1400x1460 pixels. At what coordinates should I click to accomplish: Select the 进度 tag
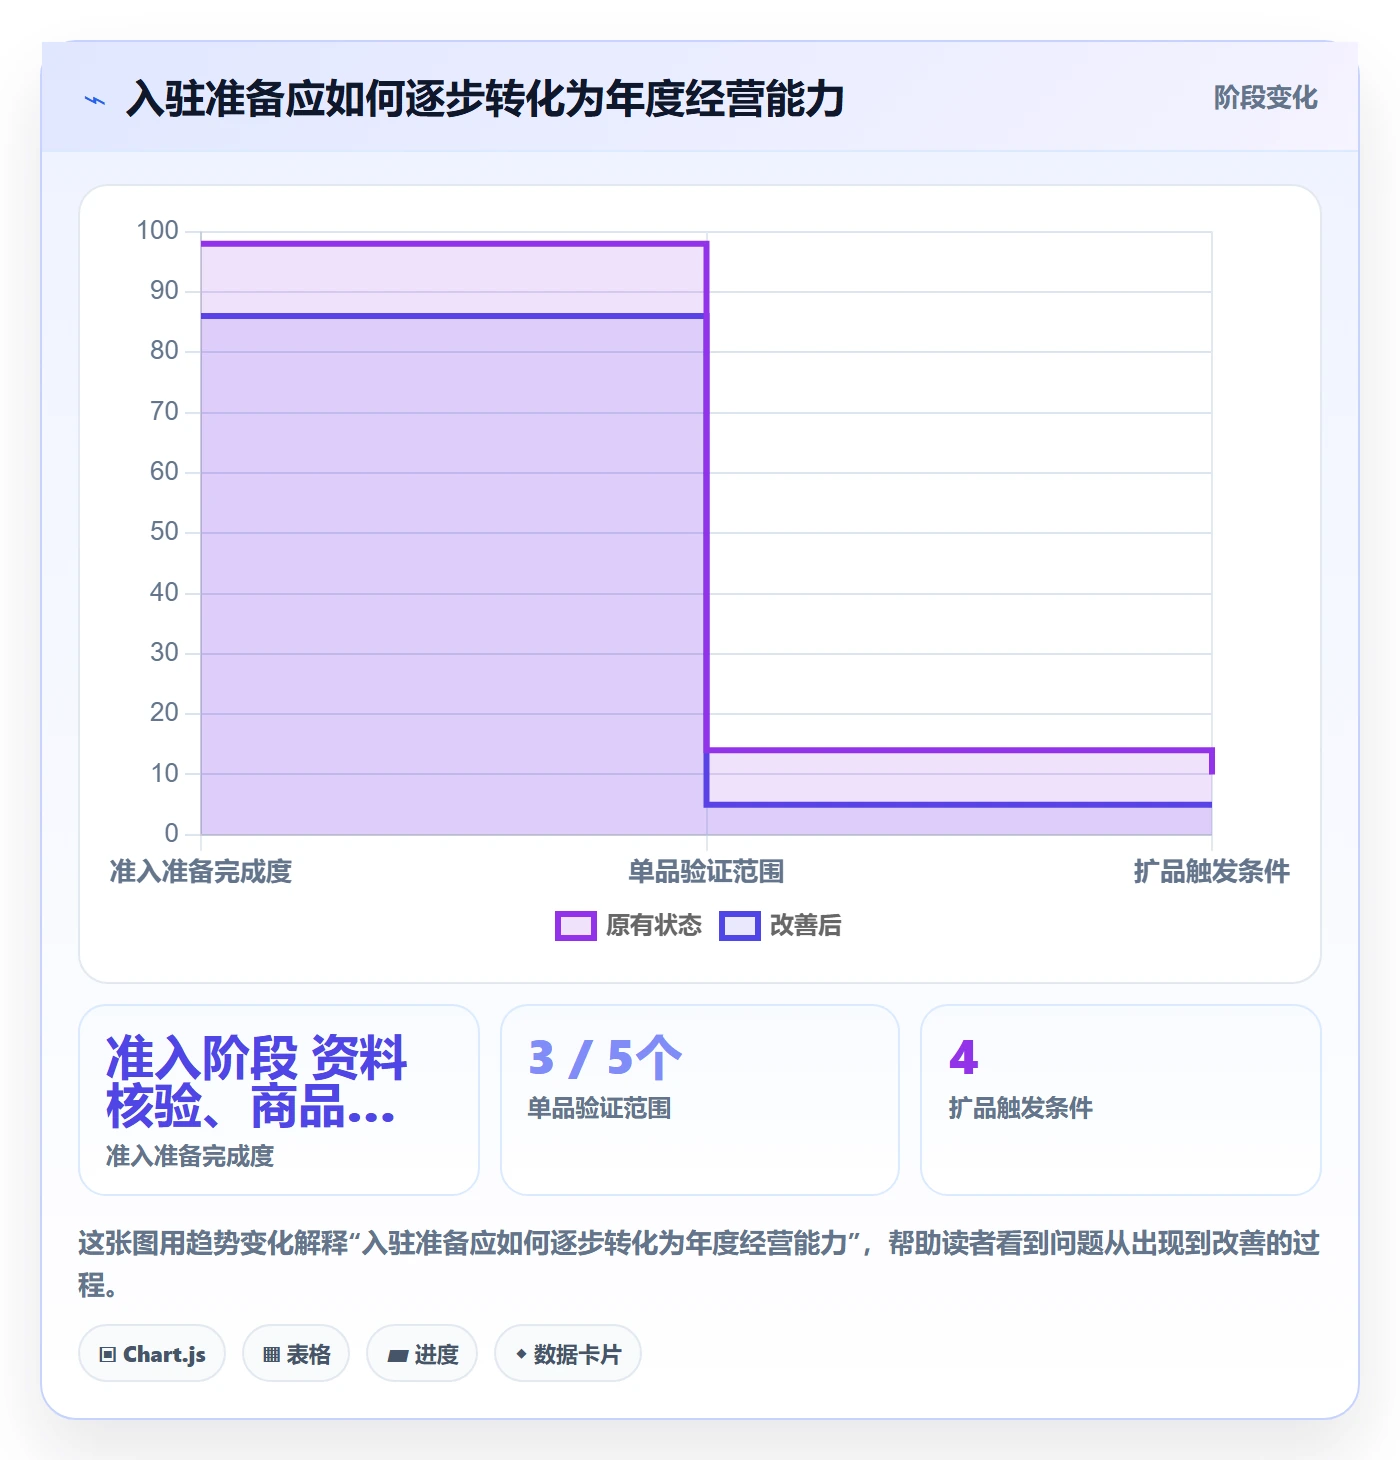(422, 1354)
